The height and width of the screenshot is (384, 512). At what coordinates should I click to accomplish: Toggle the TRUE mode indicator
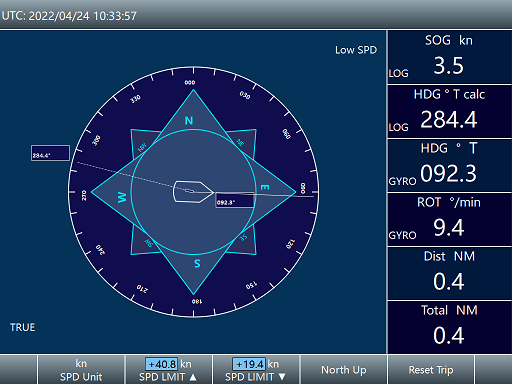22,327
